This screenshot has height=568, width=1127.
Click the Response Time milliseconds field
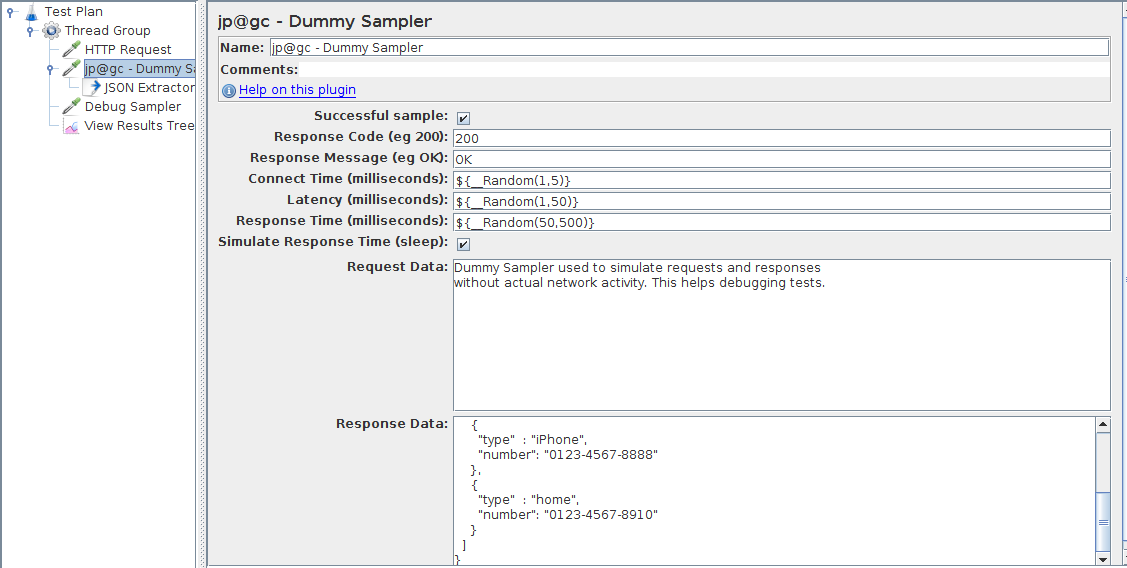click(781, 222)
